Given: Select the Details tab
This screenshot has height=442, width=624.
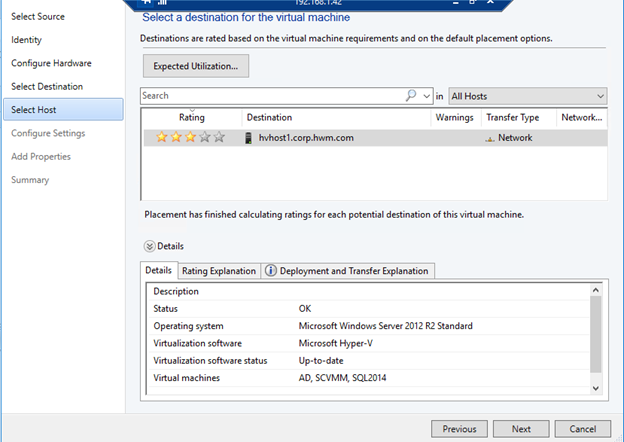Looking at the screenshot, I should 159,270.
